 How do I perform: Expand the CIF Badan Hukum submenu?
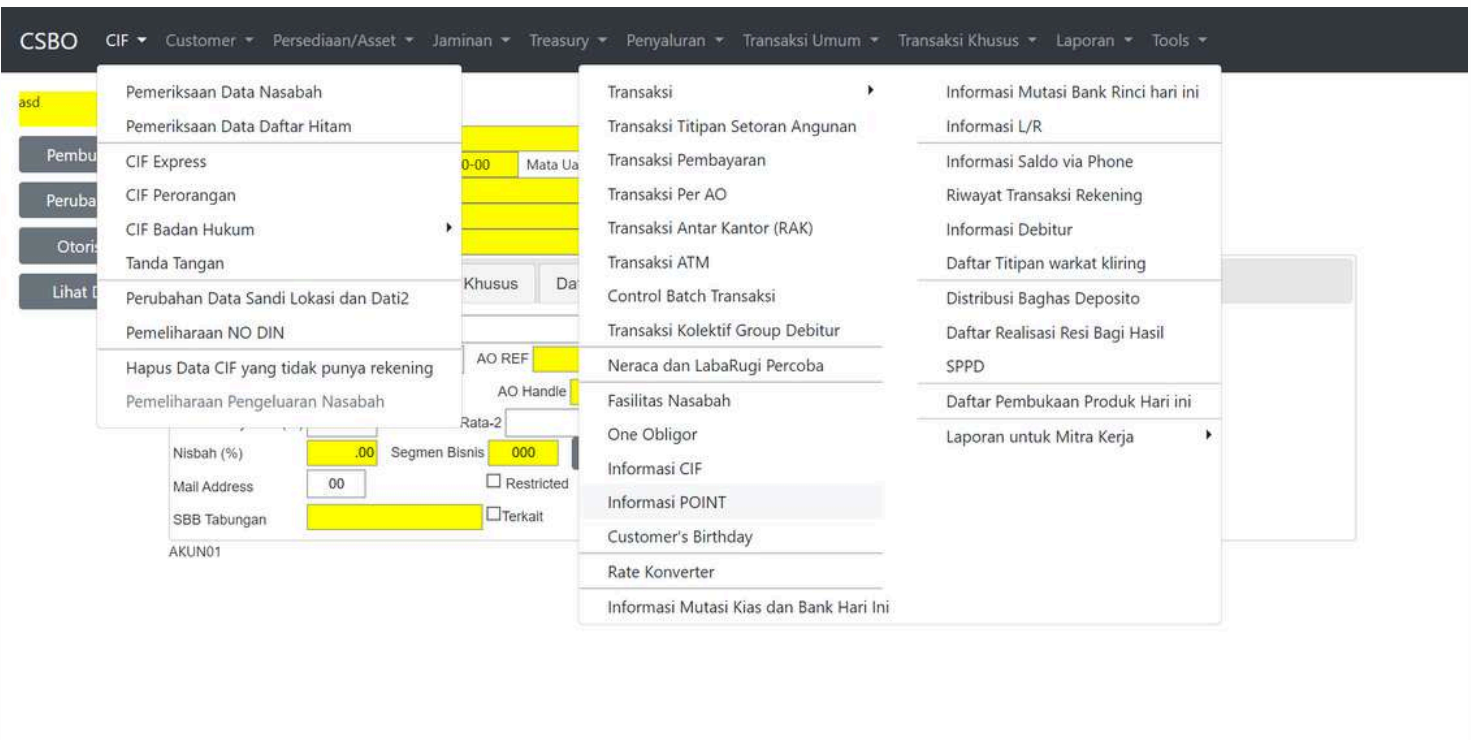(278, 229)
